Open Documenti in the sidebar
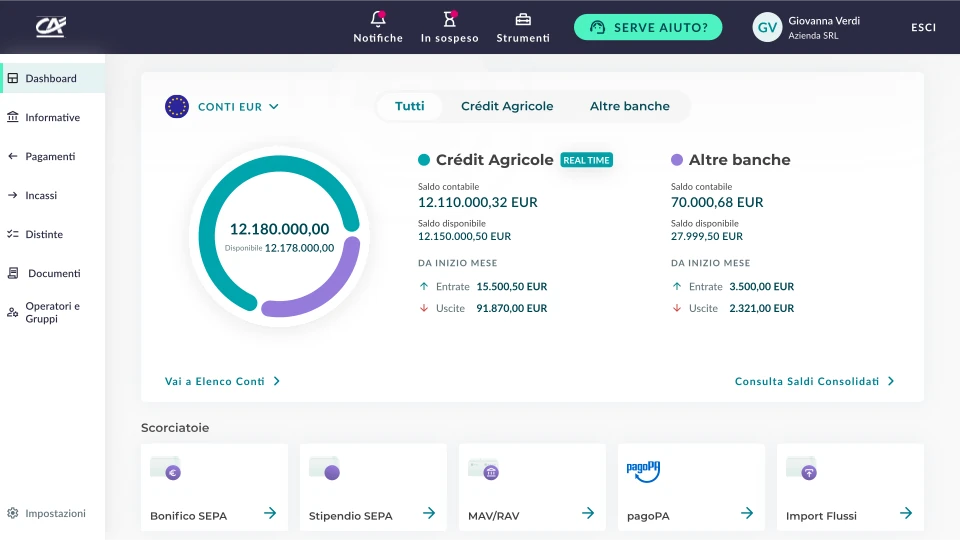Viewport: 960px width, 540px height. (53, 273)
